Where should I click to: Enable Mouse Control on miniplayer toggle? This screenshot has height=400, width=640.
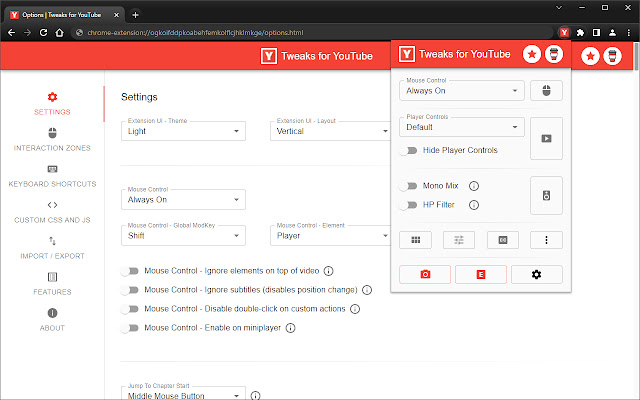[130, 327]
